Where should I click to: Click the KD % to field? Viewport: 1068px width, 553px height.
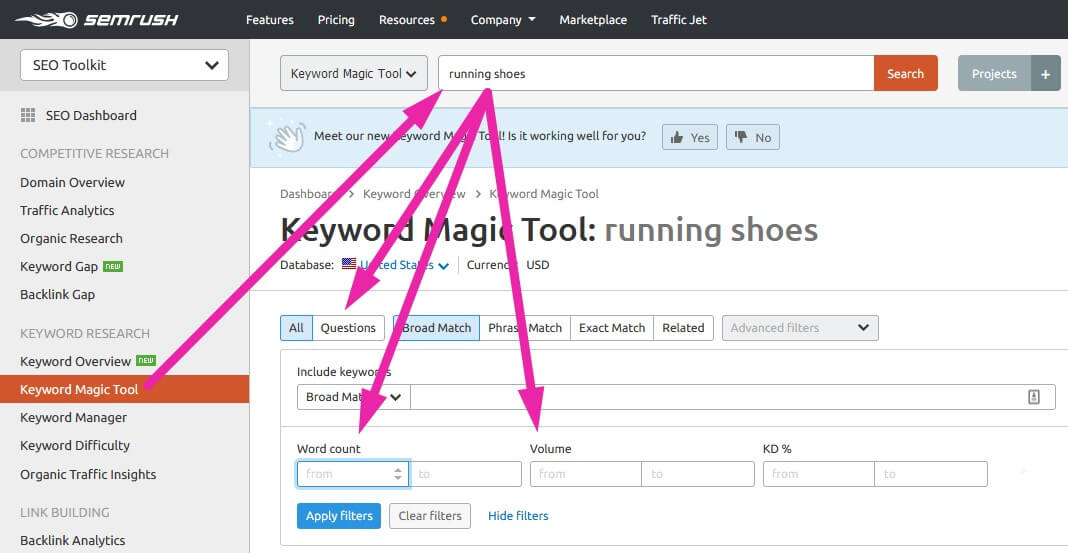(931, 474)
